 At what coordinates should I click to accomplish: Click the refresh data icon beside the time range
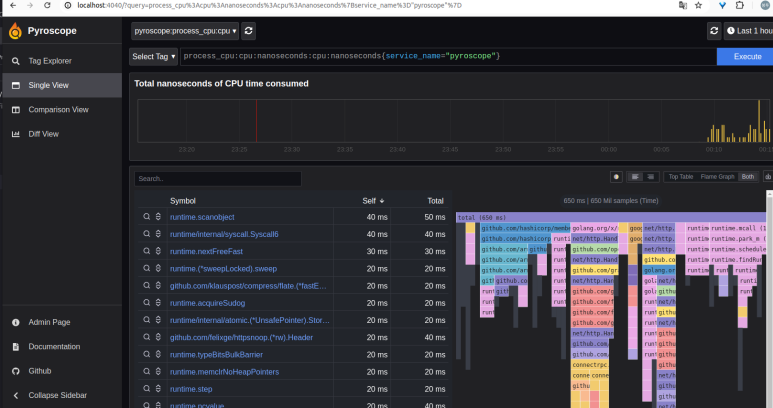(714, 31)
